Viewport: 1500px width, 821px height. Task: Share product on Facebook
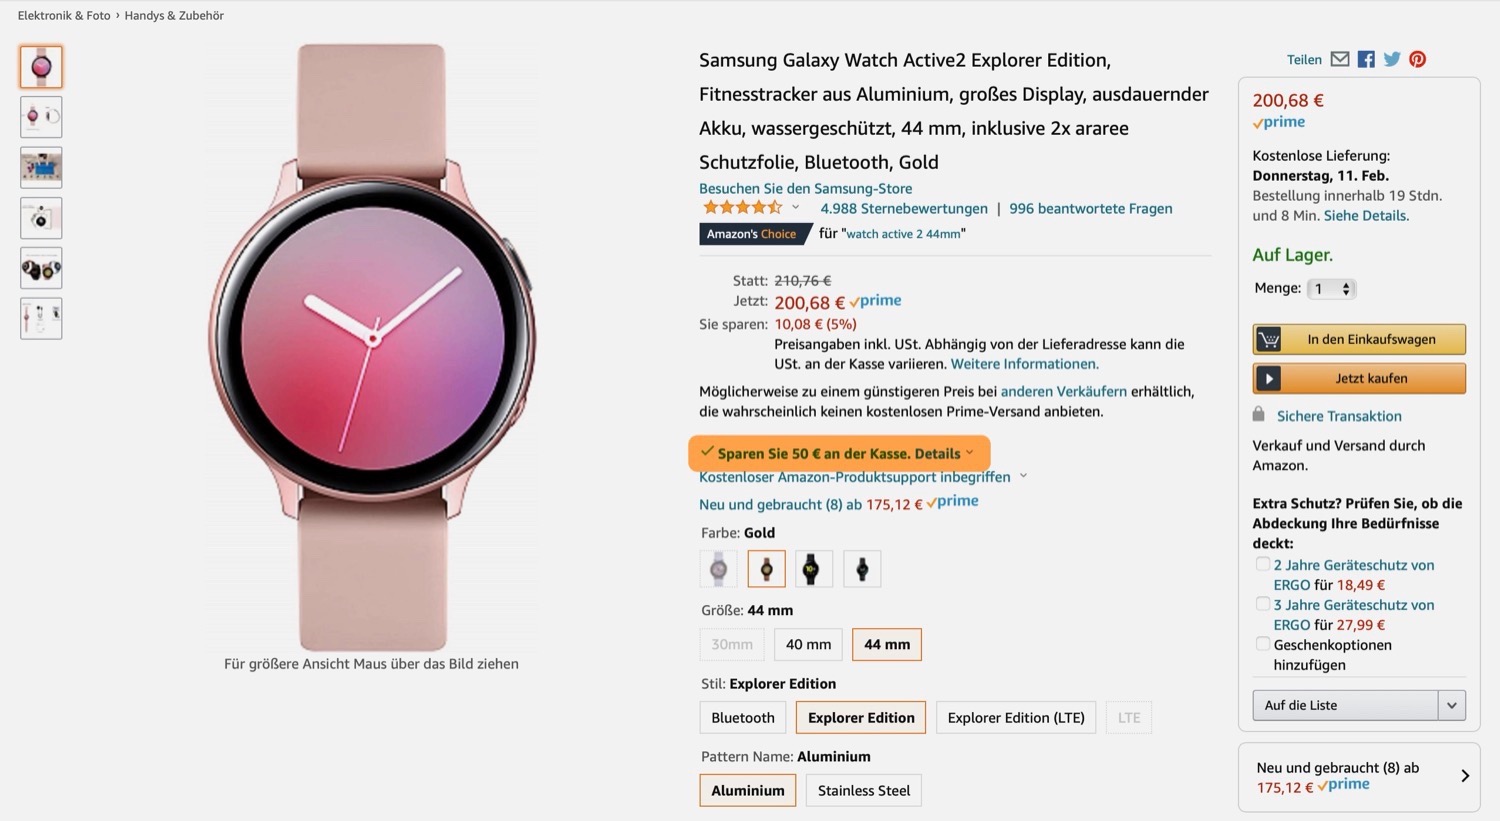pos(1366,59)
